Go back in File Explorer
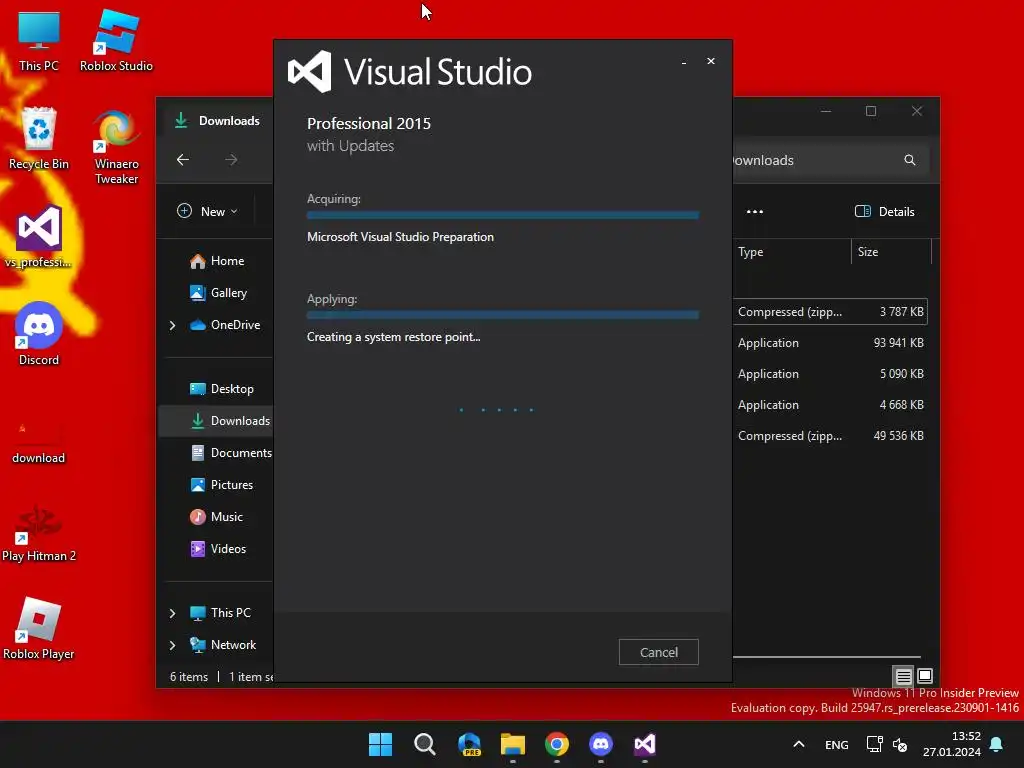 (183, 159)
